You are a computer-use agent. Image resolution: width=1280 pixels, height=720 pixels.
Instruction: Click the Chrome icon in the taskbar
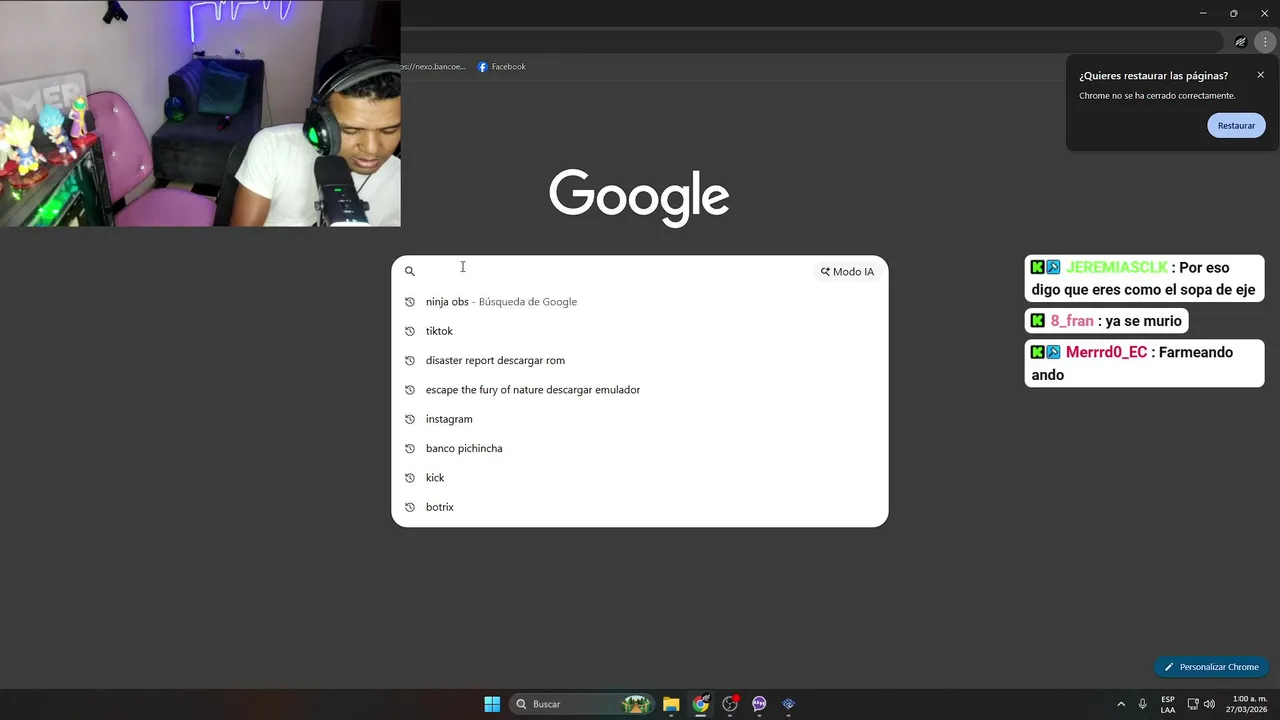click(701, 704)
